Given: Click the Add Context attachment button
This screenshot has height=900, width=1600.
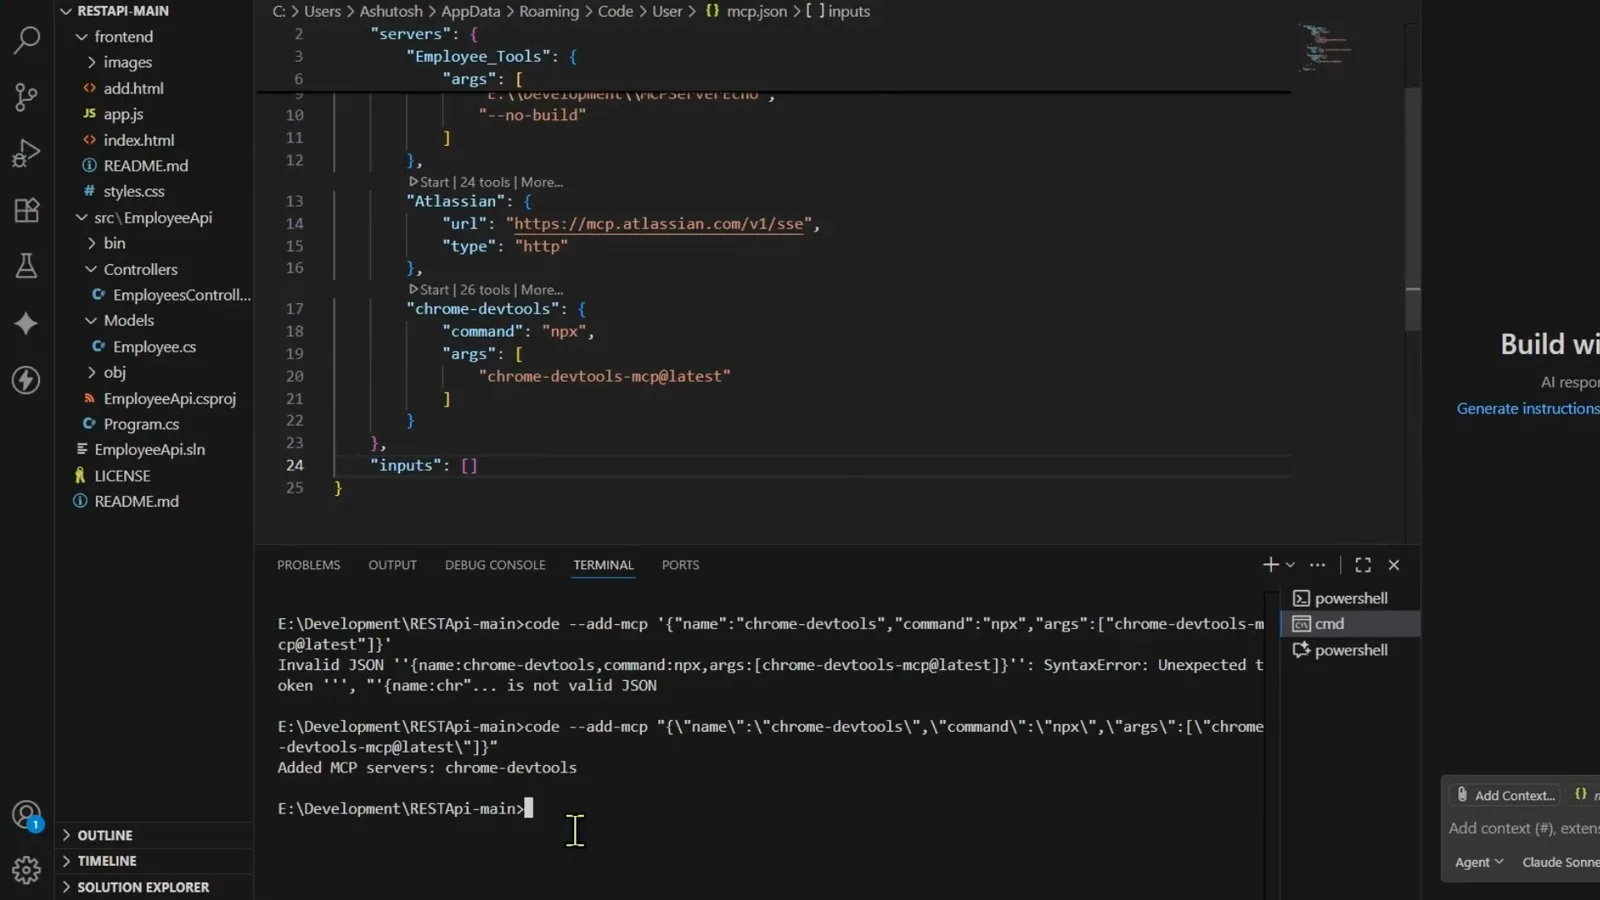Looking at the screenshot, I should 1505,795.
